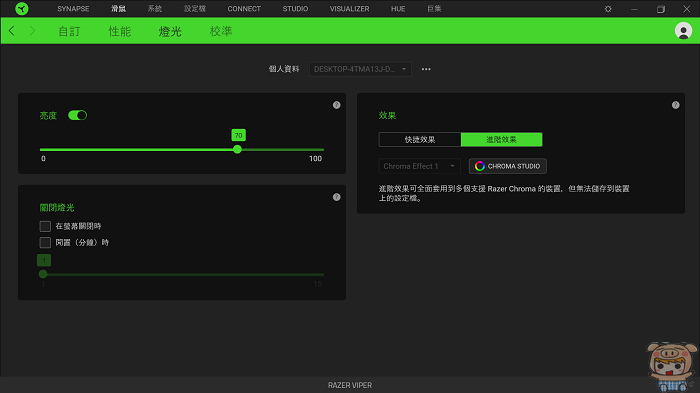The width and height of the screenshot is (700, 393).
Task: Show help for the 效果 panel
Action: pos(675,105)
